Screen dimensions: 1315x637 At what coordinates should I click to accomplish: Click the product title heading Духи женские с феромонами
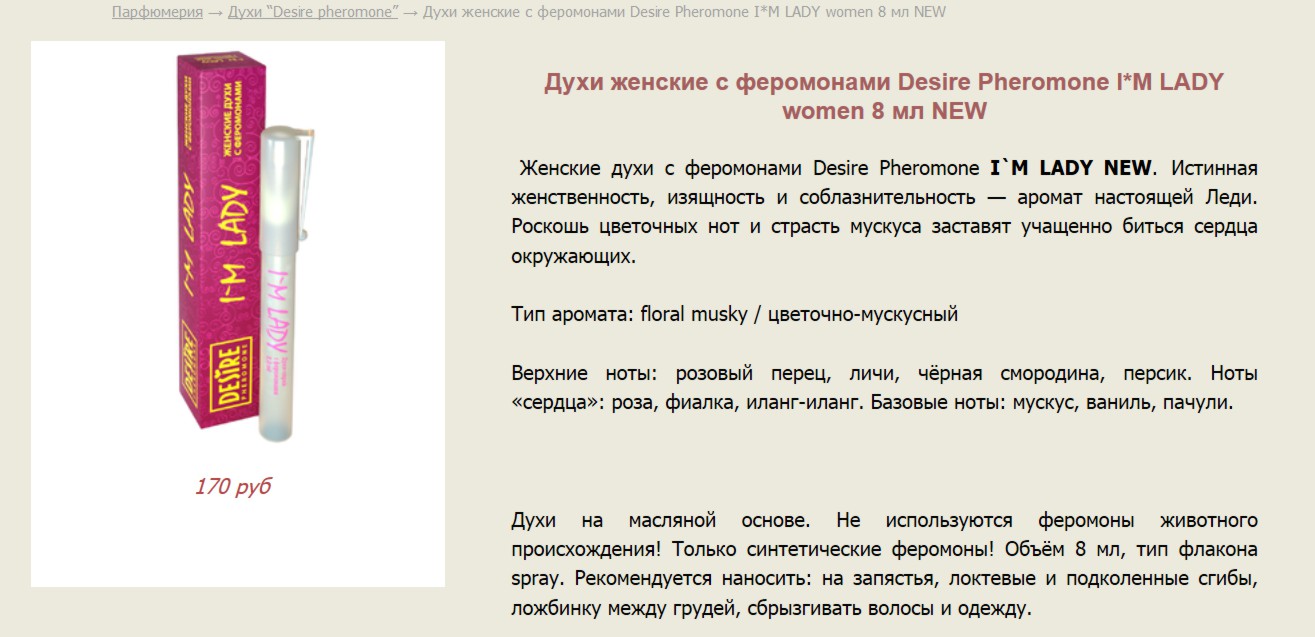click(884, 96)
